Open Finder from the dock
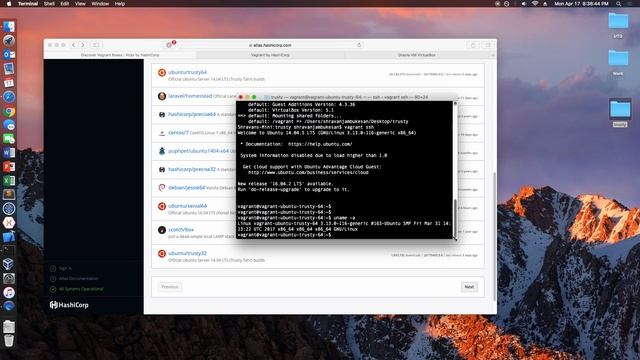 point(9,27)
